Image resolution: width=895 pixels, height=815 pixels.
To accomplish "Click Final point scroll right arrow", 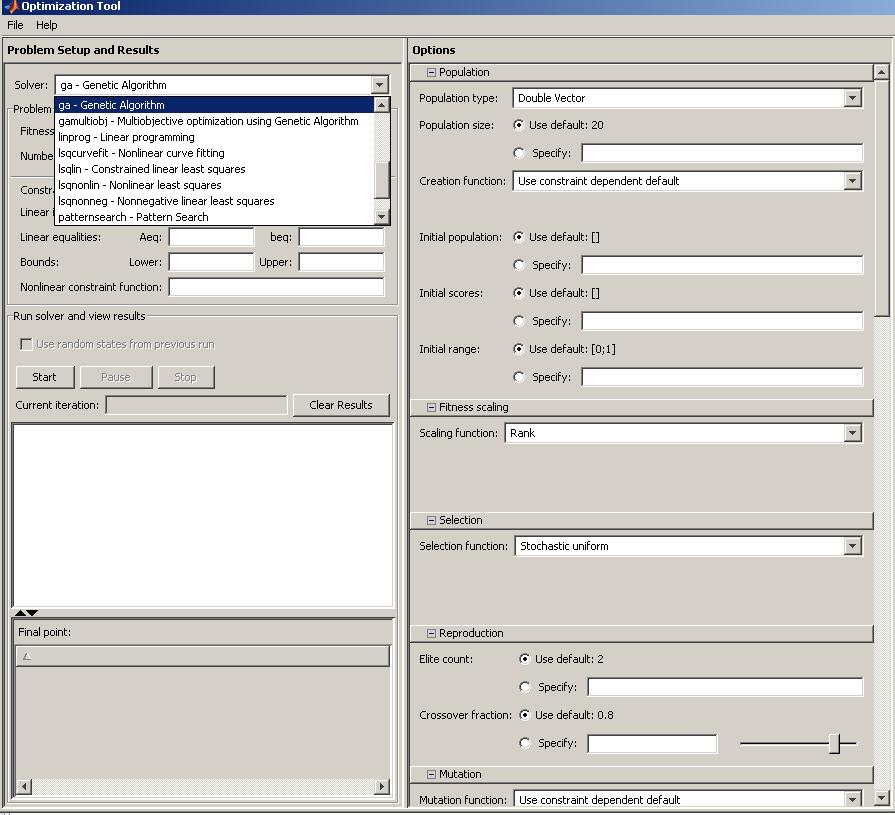I will click(x=382, y=786).
